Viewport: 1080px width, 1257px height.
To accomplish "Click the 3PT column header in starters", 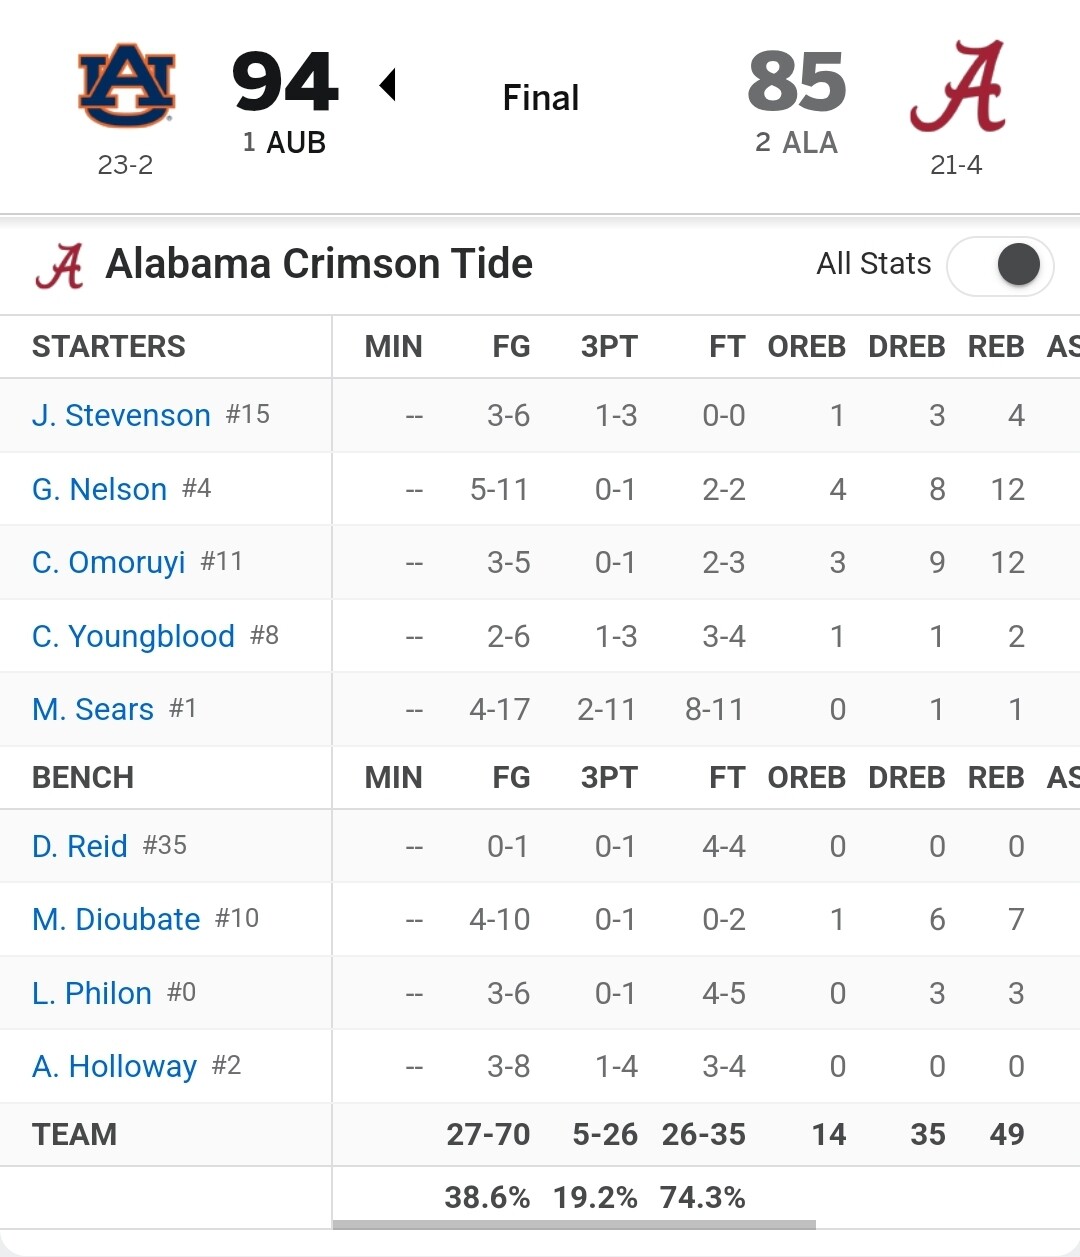I will (609, 347).
